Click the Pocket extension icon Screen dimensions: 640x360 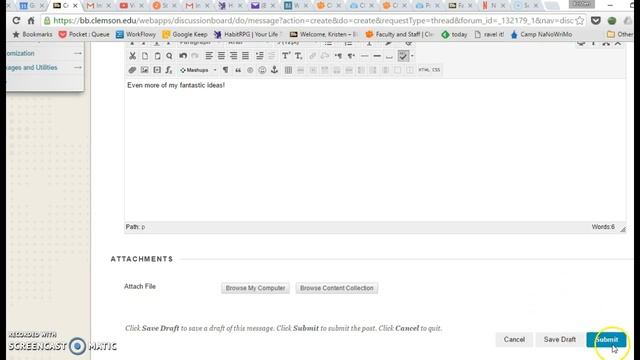(x=596, y=20)
